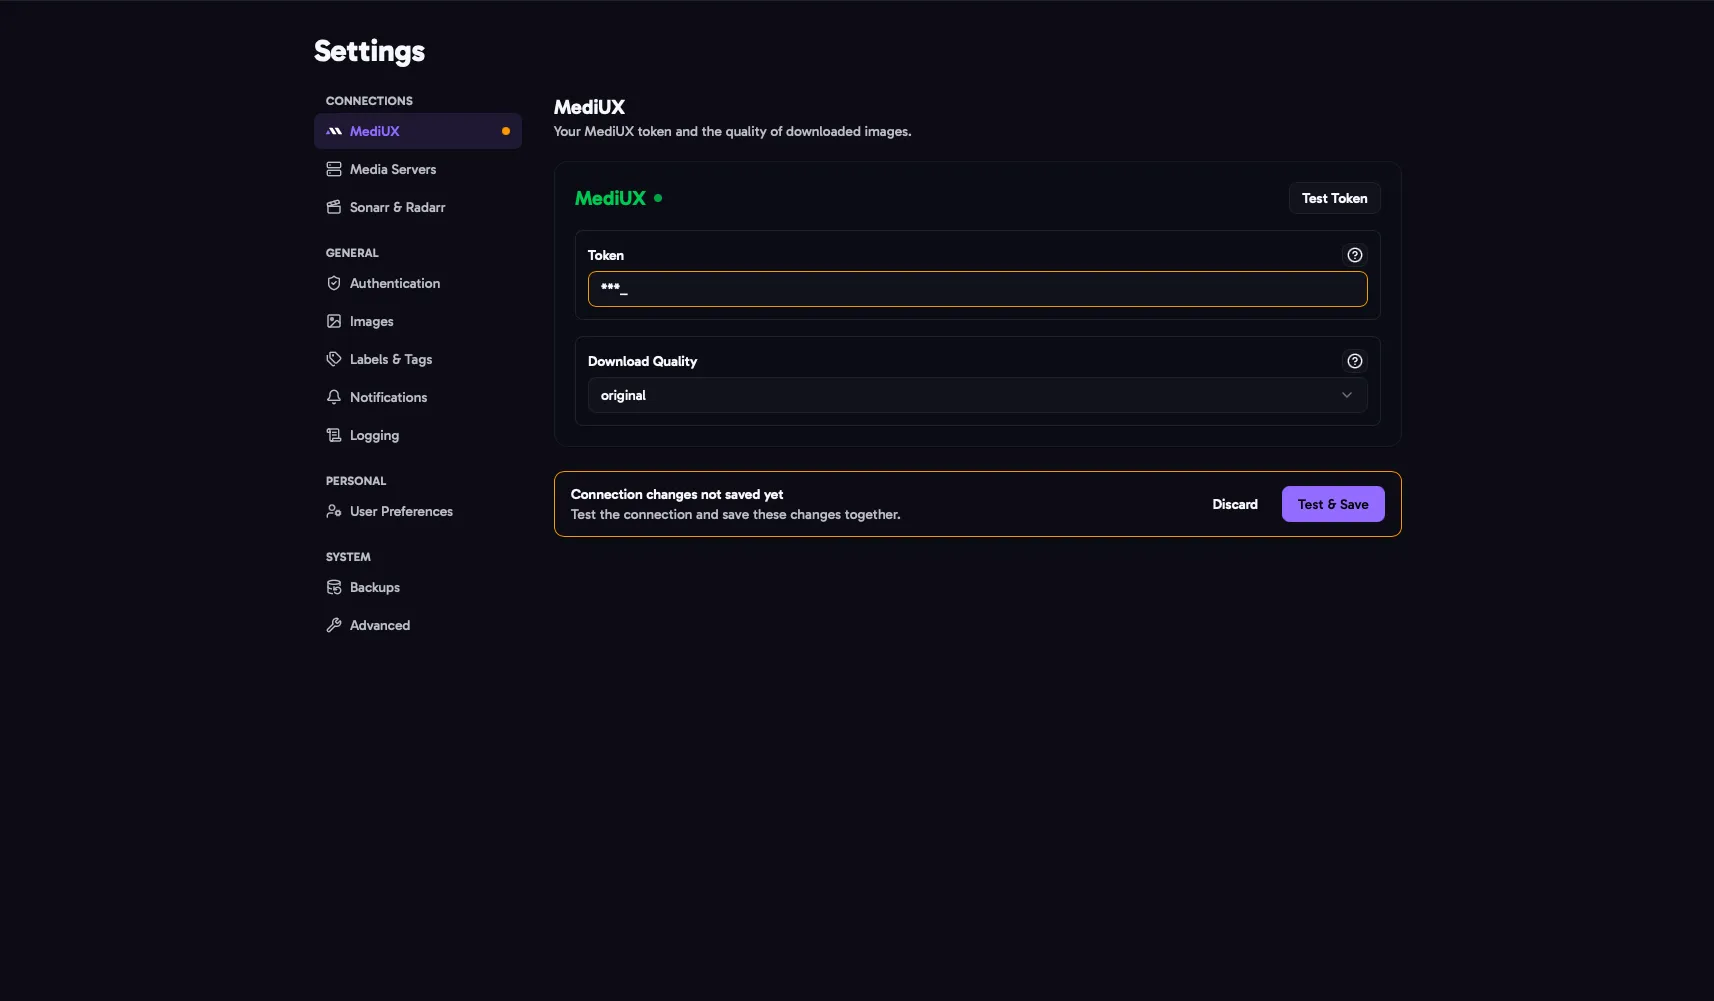Open the Download Quality help icon
The height and width of the screenshot is (1001, 1714).
[1355, 361]
